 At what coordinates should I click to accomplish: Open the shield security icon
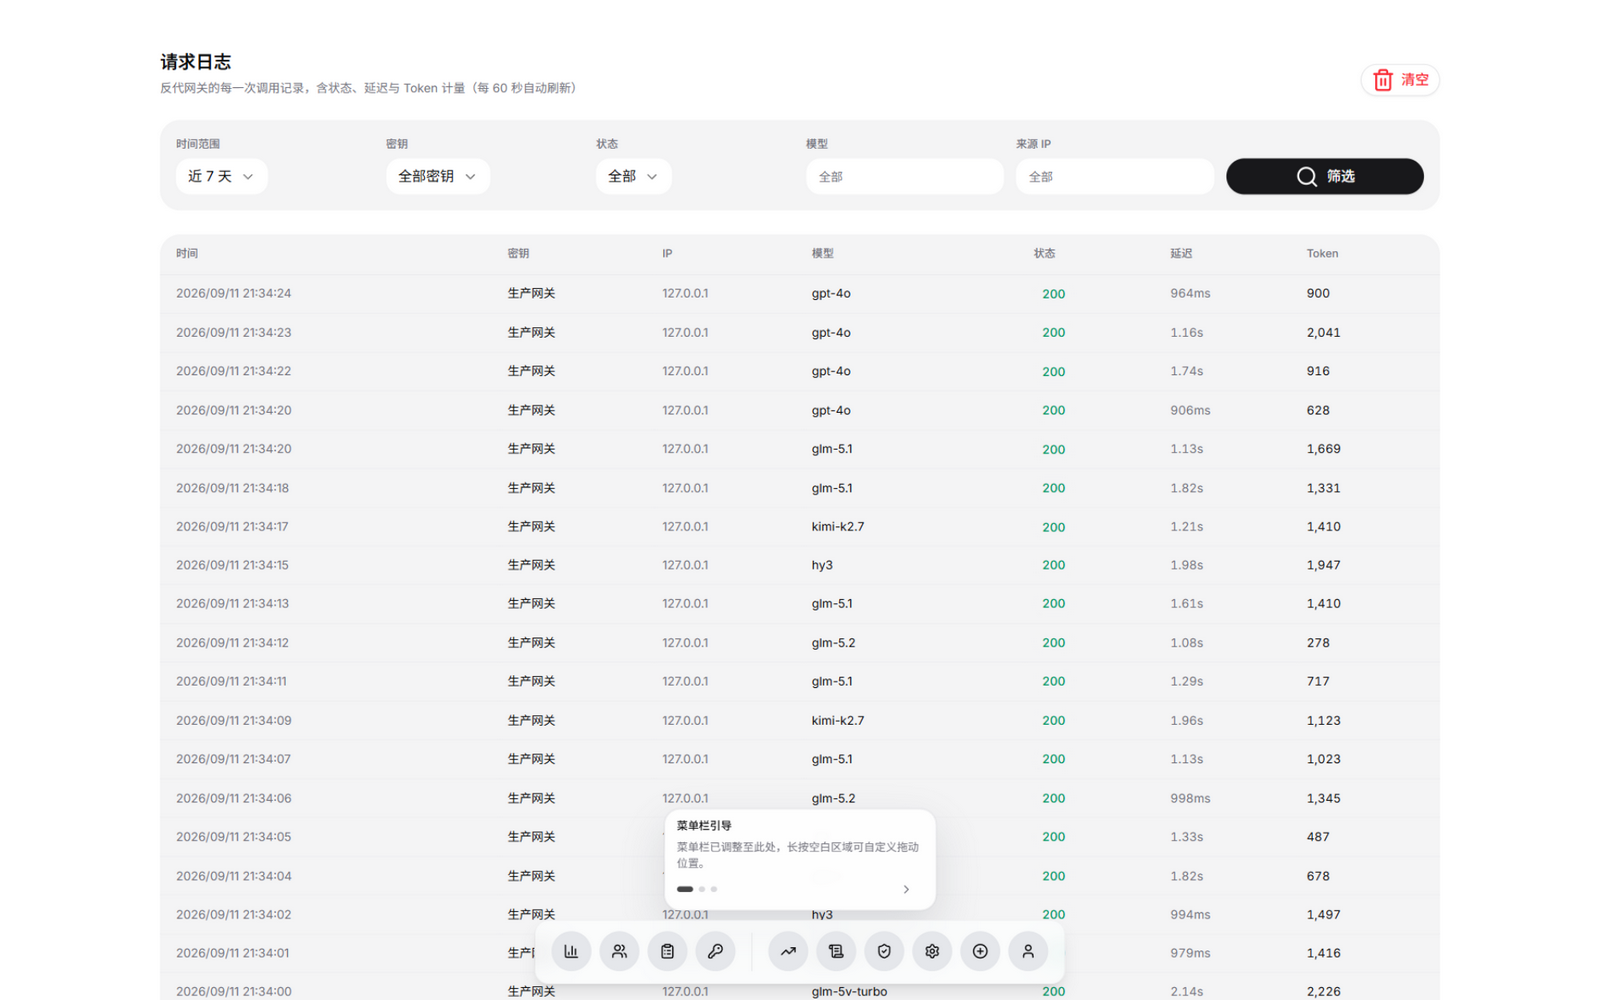tap(884, 951)
